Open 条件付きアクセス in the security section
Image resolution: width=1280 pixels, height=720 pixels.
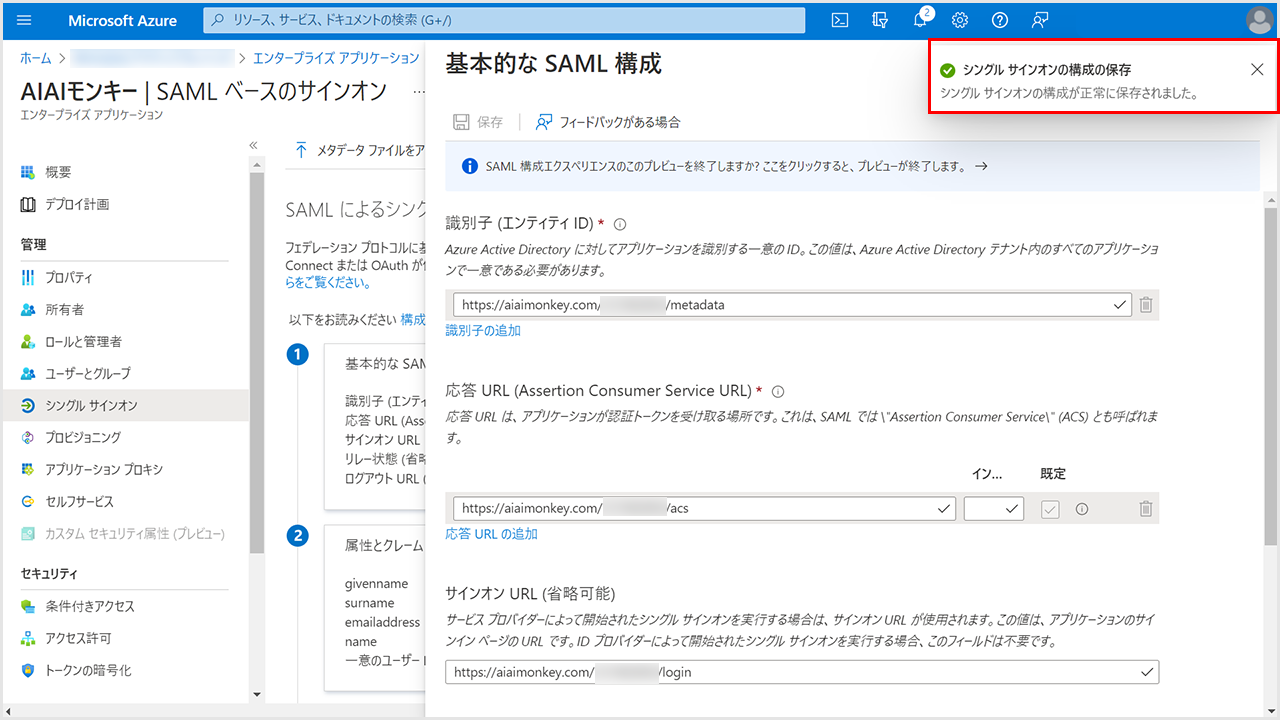pos(89,606)
